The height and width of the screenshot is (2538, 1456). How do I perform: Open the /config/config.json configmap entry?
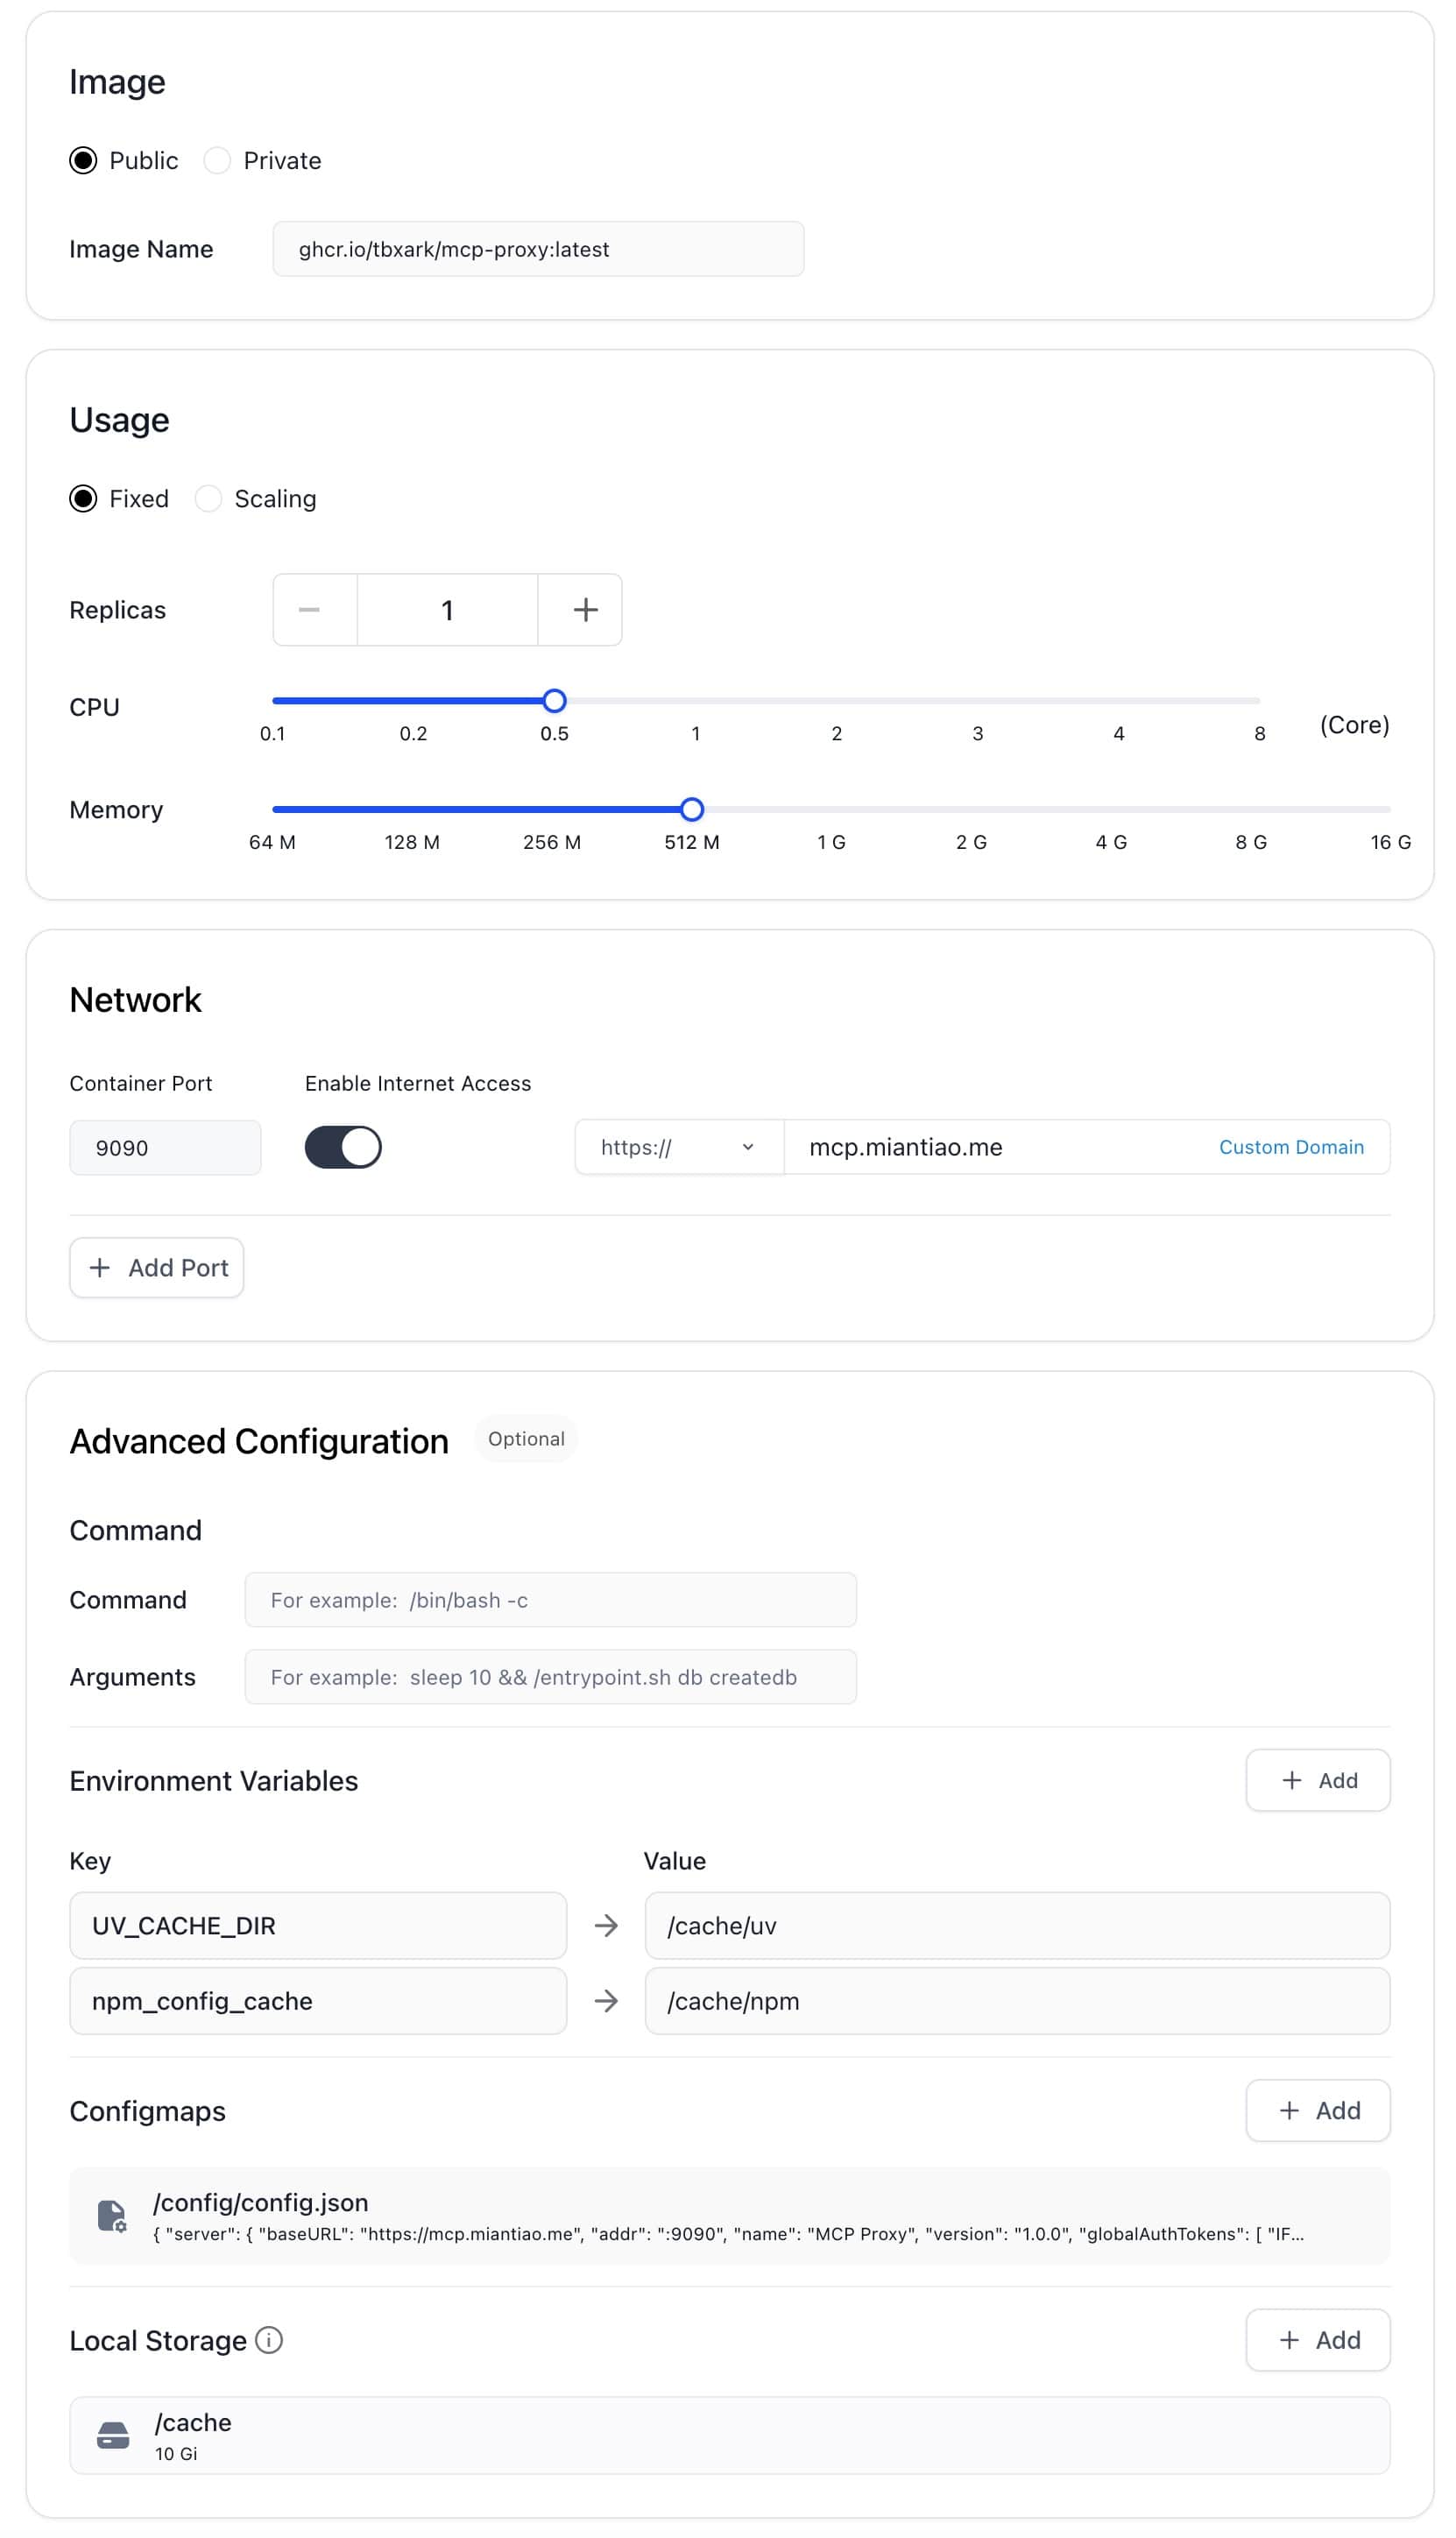pyautogui.click(x=729, y=2215)
